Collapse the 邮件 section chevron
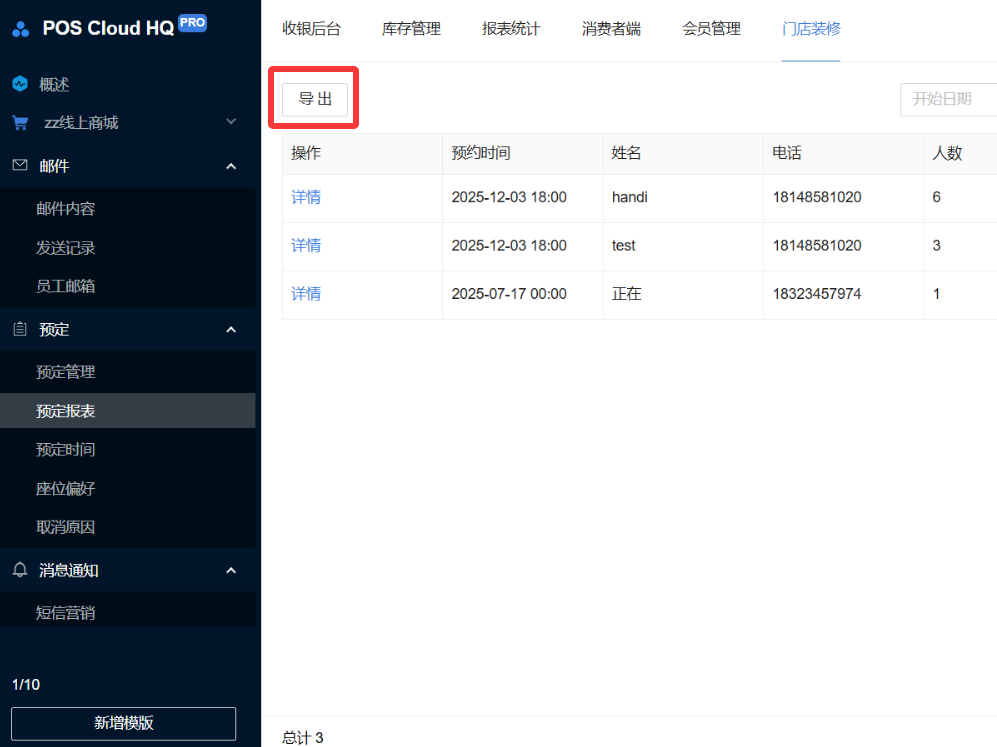997x747 pixels. coord(231,166)
